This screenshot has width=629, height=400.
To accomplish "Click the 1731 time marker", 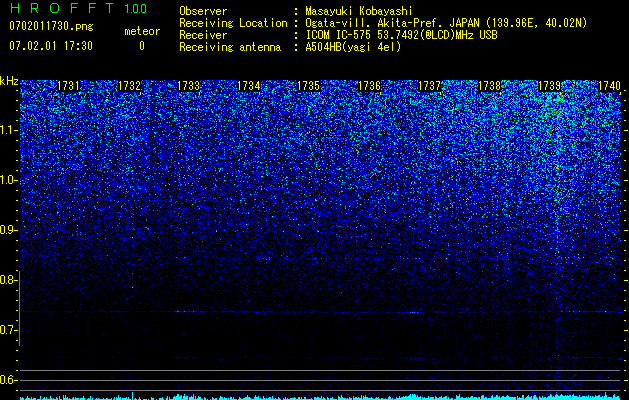I will pos(69,86).
